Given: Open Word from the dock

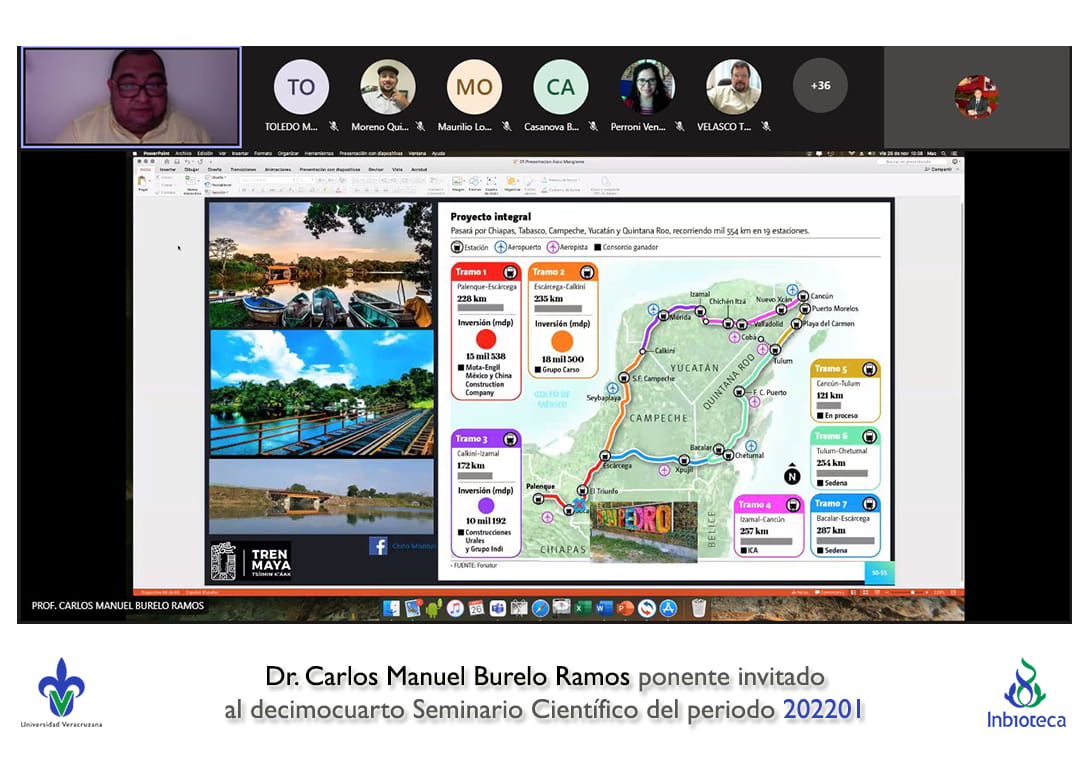Looking at the screenshot, I should click(606, 608).
